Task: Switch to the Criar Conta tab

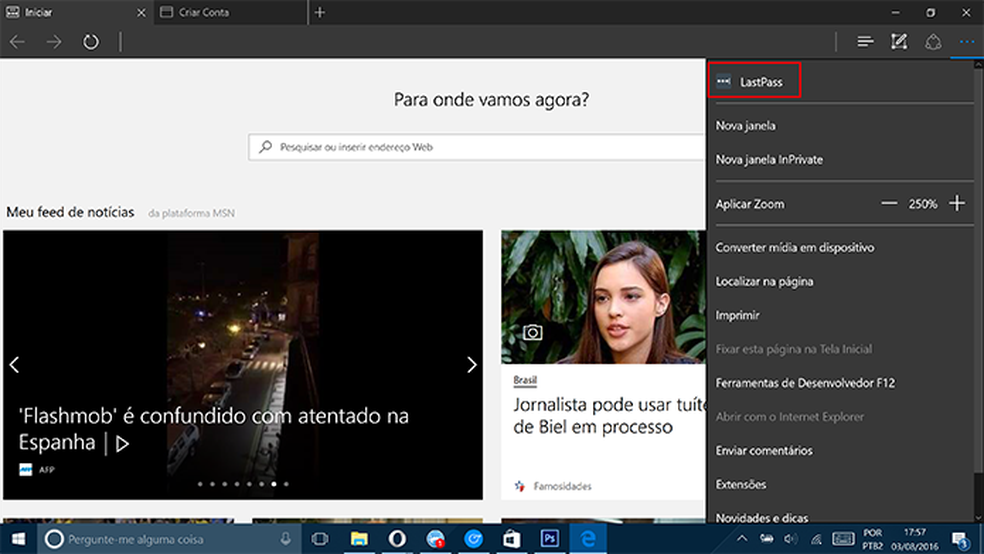Action: click(x=232, y=13)
